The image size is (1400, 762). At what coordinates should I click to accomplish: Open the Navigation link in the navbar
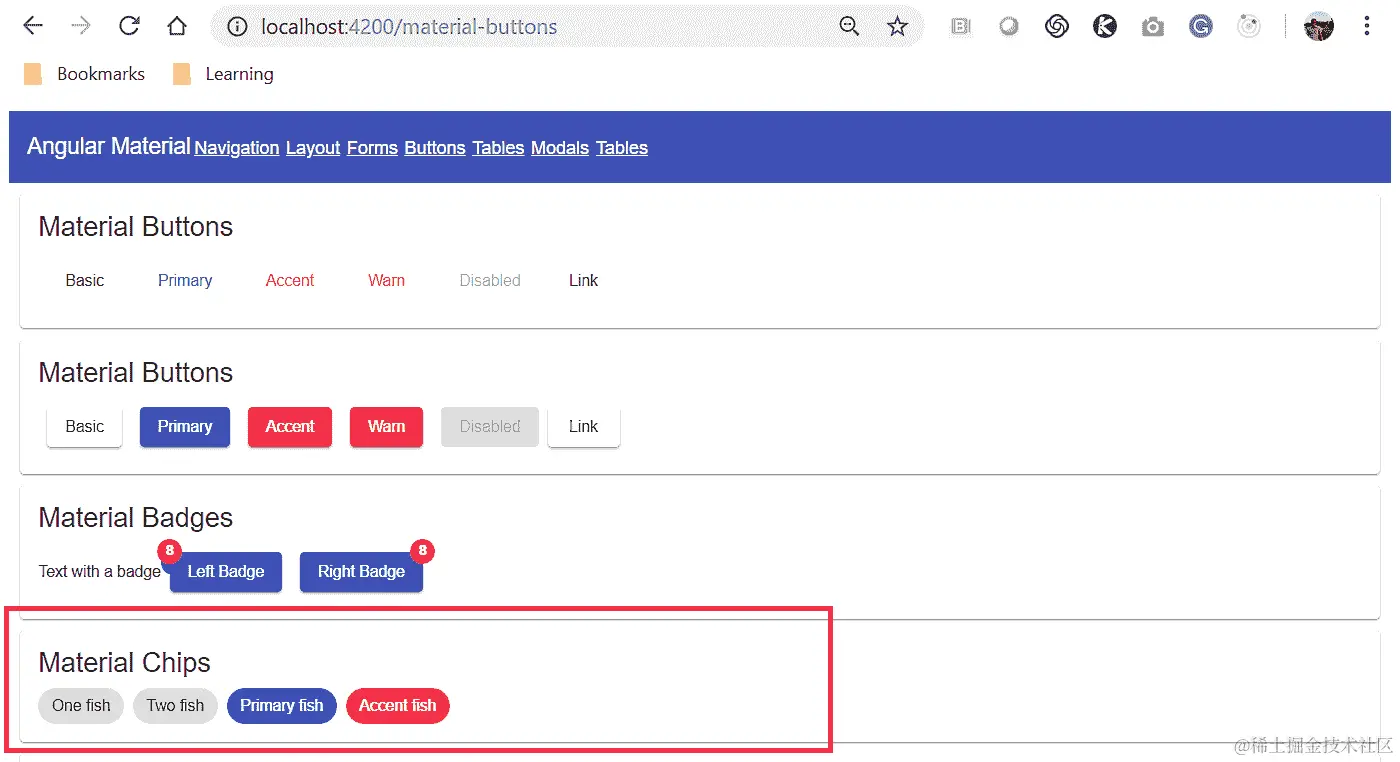tap(236, 148)
